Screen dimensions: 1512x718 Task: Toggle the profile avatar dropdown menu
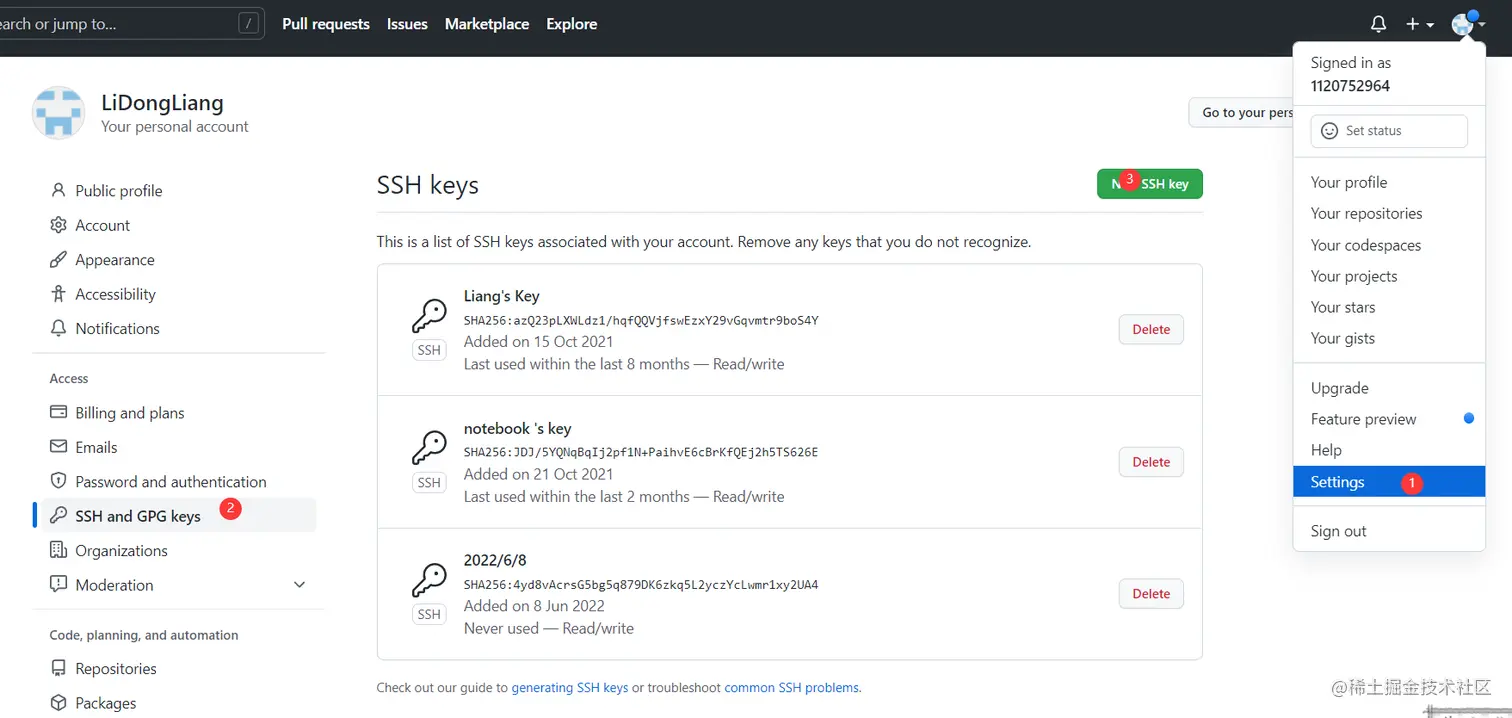1467,24
